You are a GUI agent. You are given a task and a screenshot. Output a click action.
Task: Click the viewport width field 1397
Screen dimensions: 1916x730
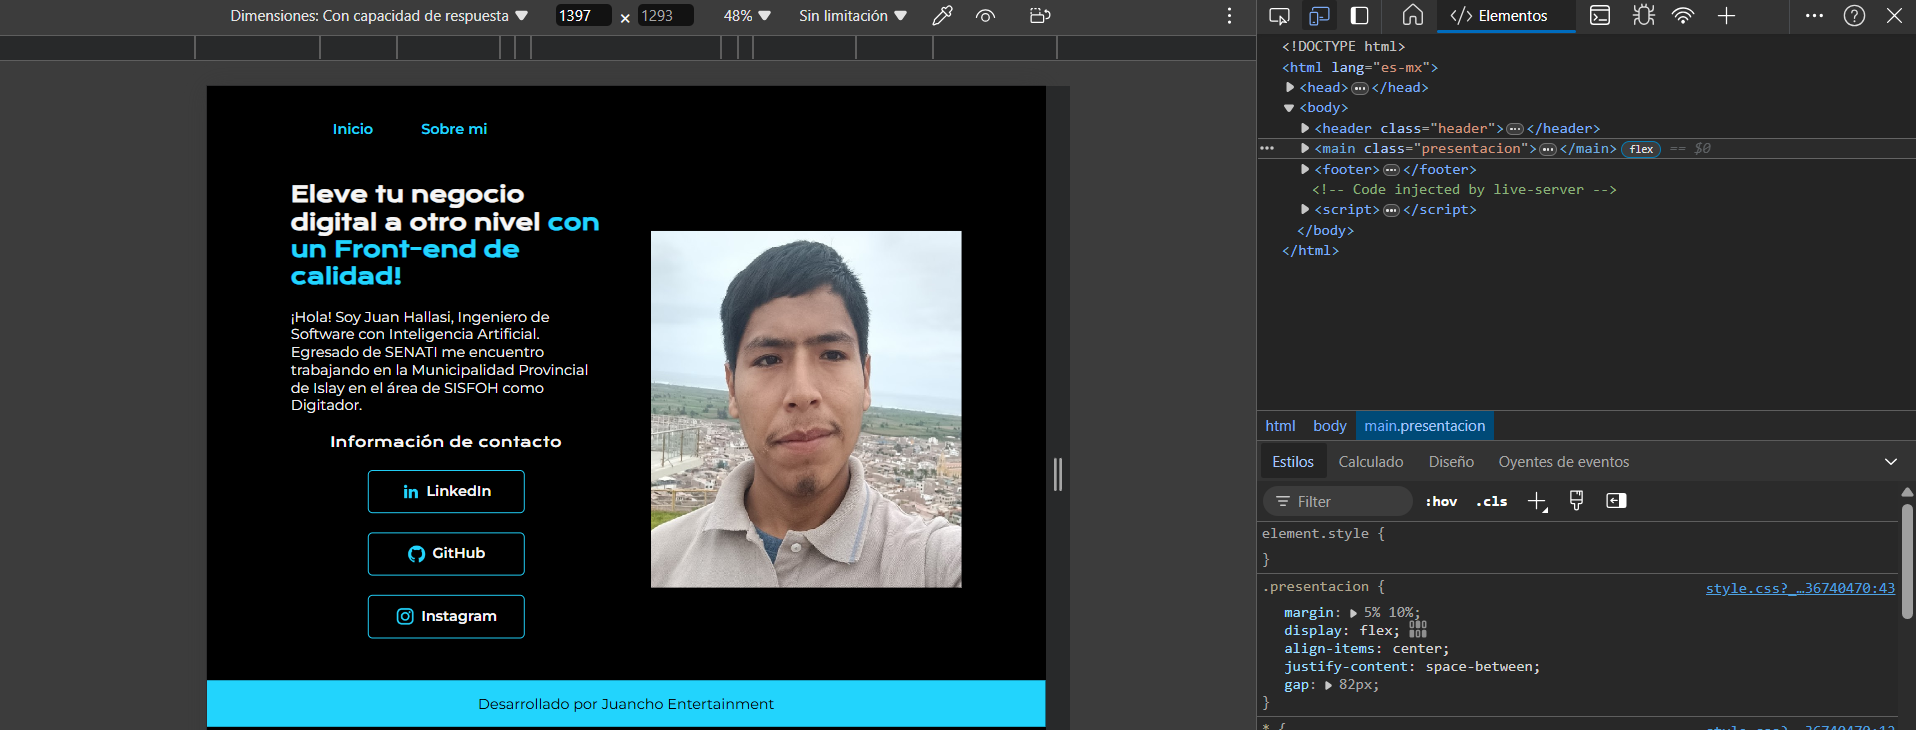[x=583, y=16]
